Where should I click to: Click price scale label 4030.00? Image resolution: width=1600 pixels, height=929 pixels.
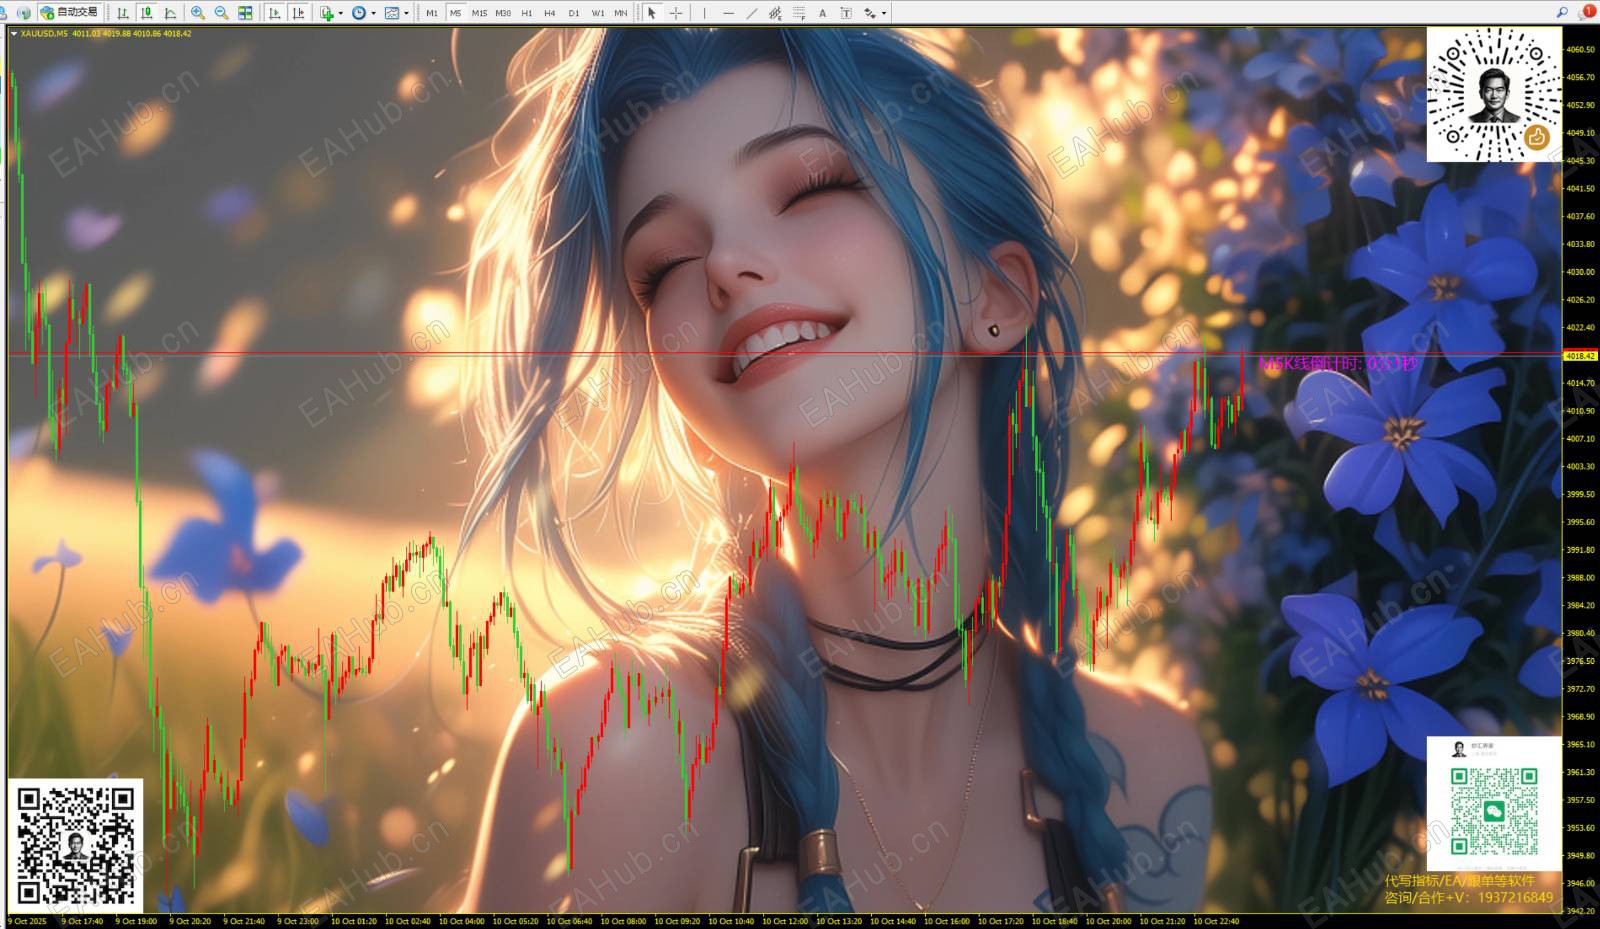tap(1581, 272)
